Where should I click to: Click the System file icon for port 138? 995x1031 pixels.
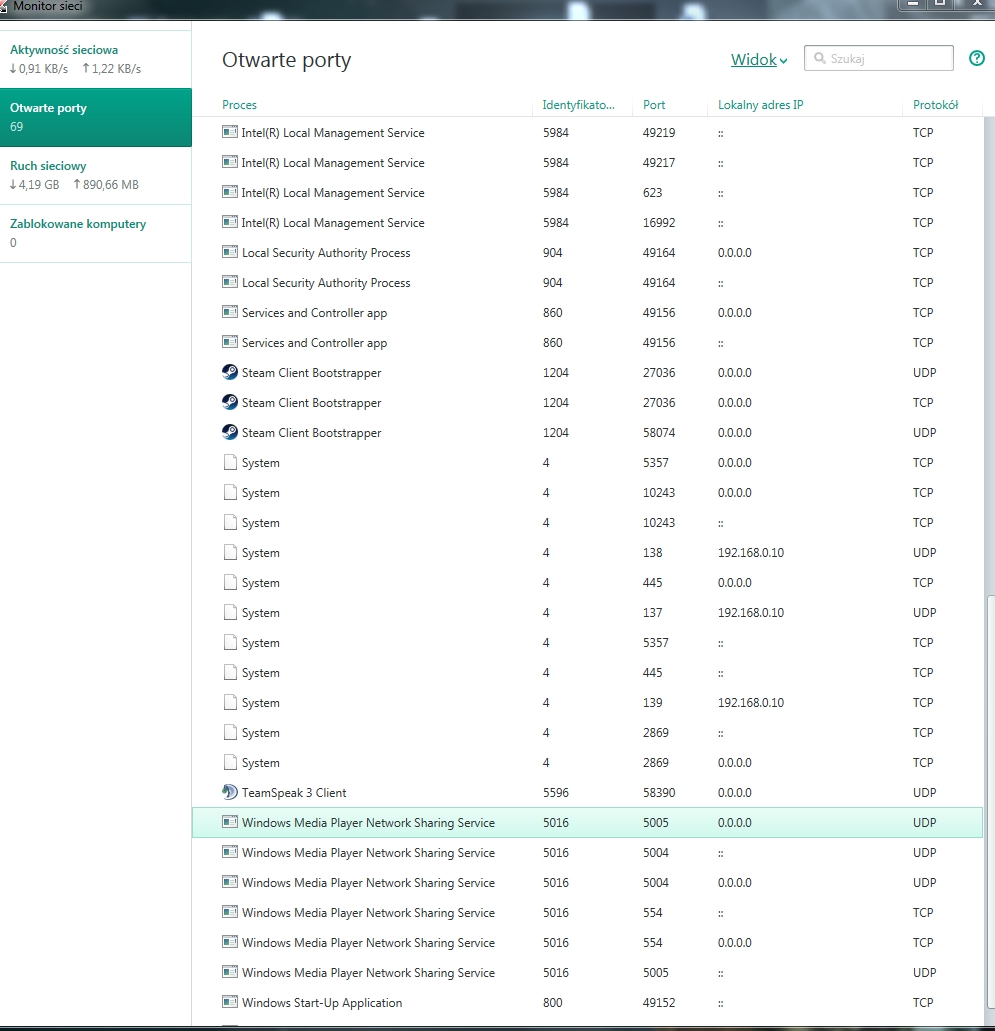coord(230,552)
